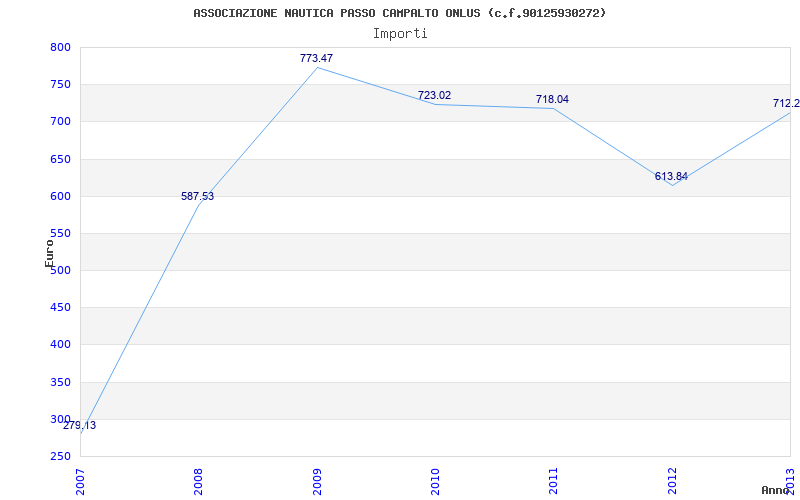Screen dimensions: 800x500
Task: Click the 2013 x-axis year label
Action: tap(790, 481)
